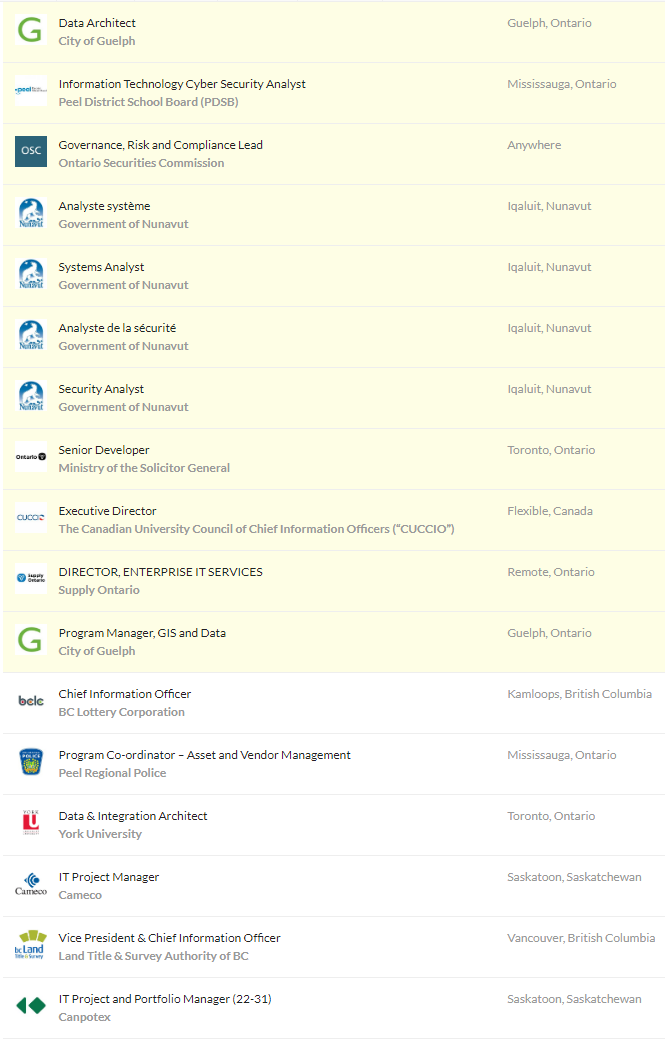Select the Peel Regional Police badge icon
Viewport: 665px width, 1044px height.
pyautogui.click(x=31, y=763)
